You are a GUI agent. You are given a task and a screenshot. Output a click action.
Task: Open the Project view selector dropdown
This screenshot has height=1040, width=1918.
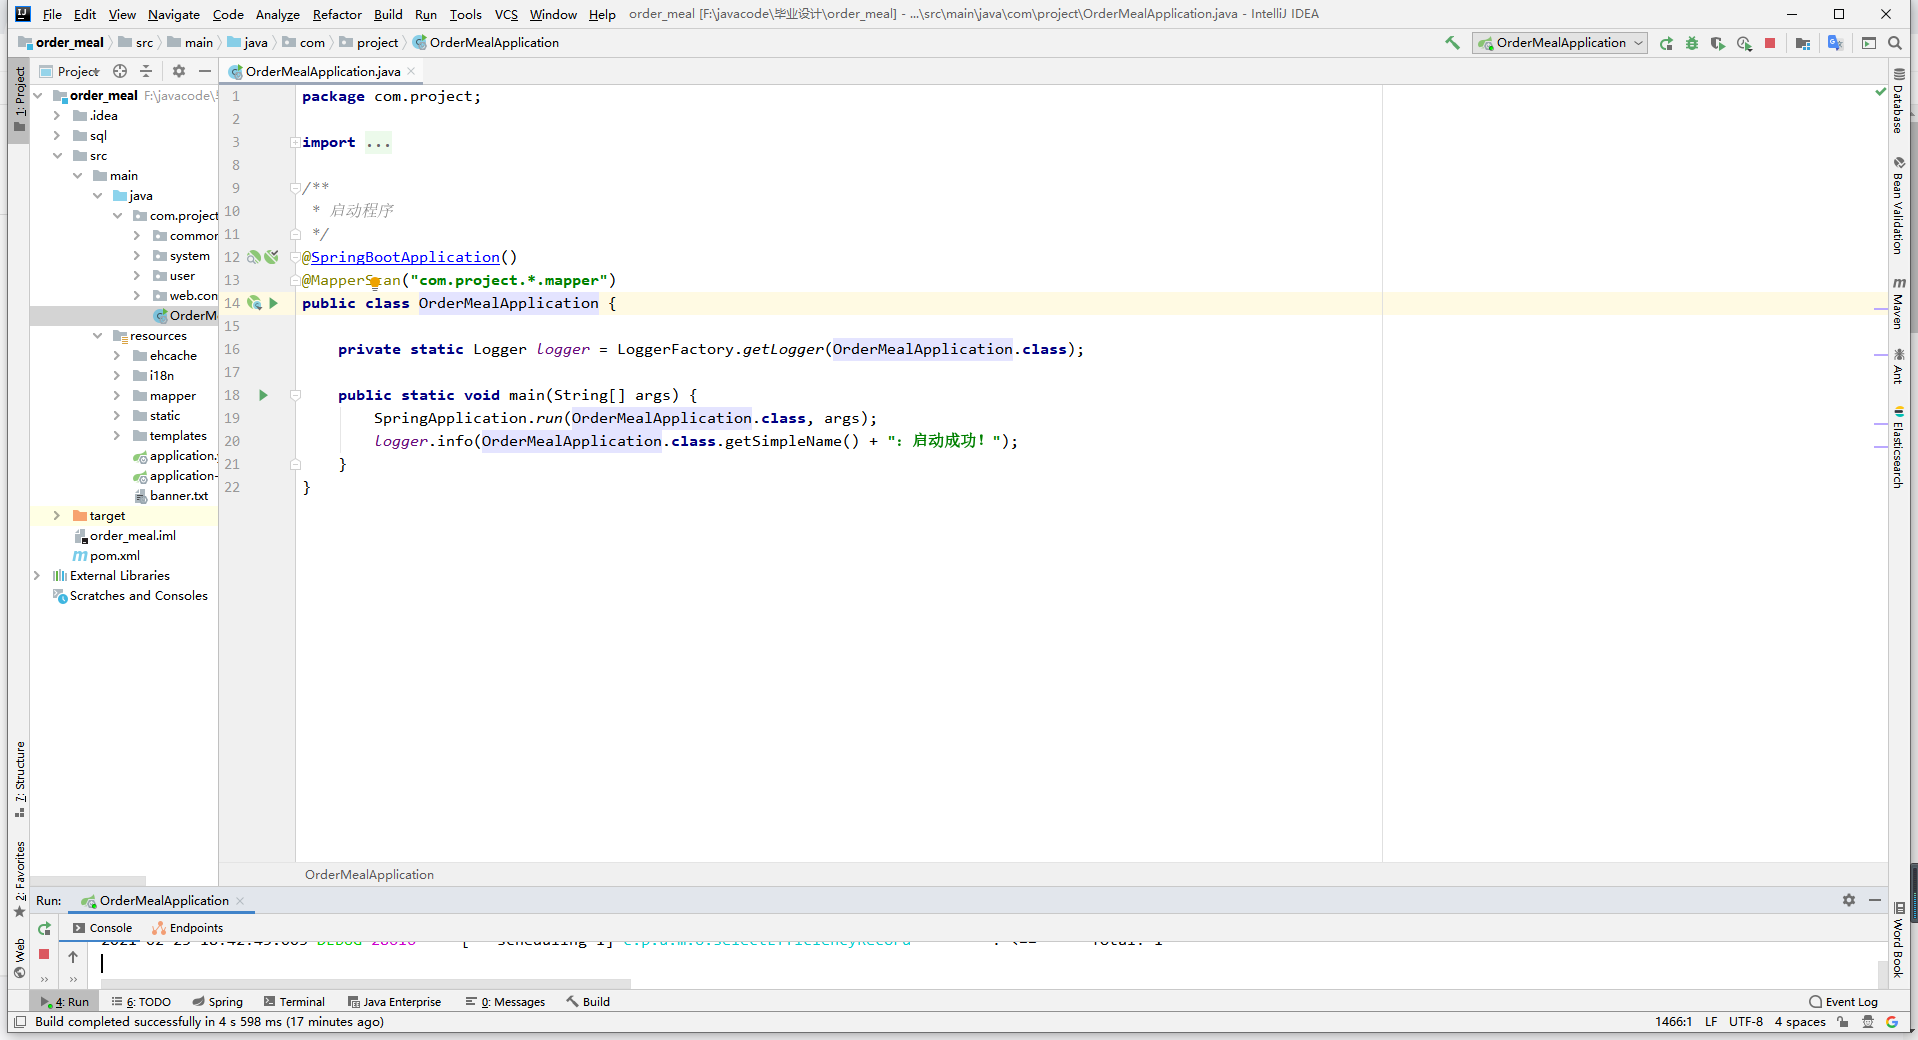(69, 71)
